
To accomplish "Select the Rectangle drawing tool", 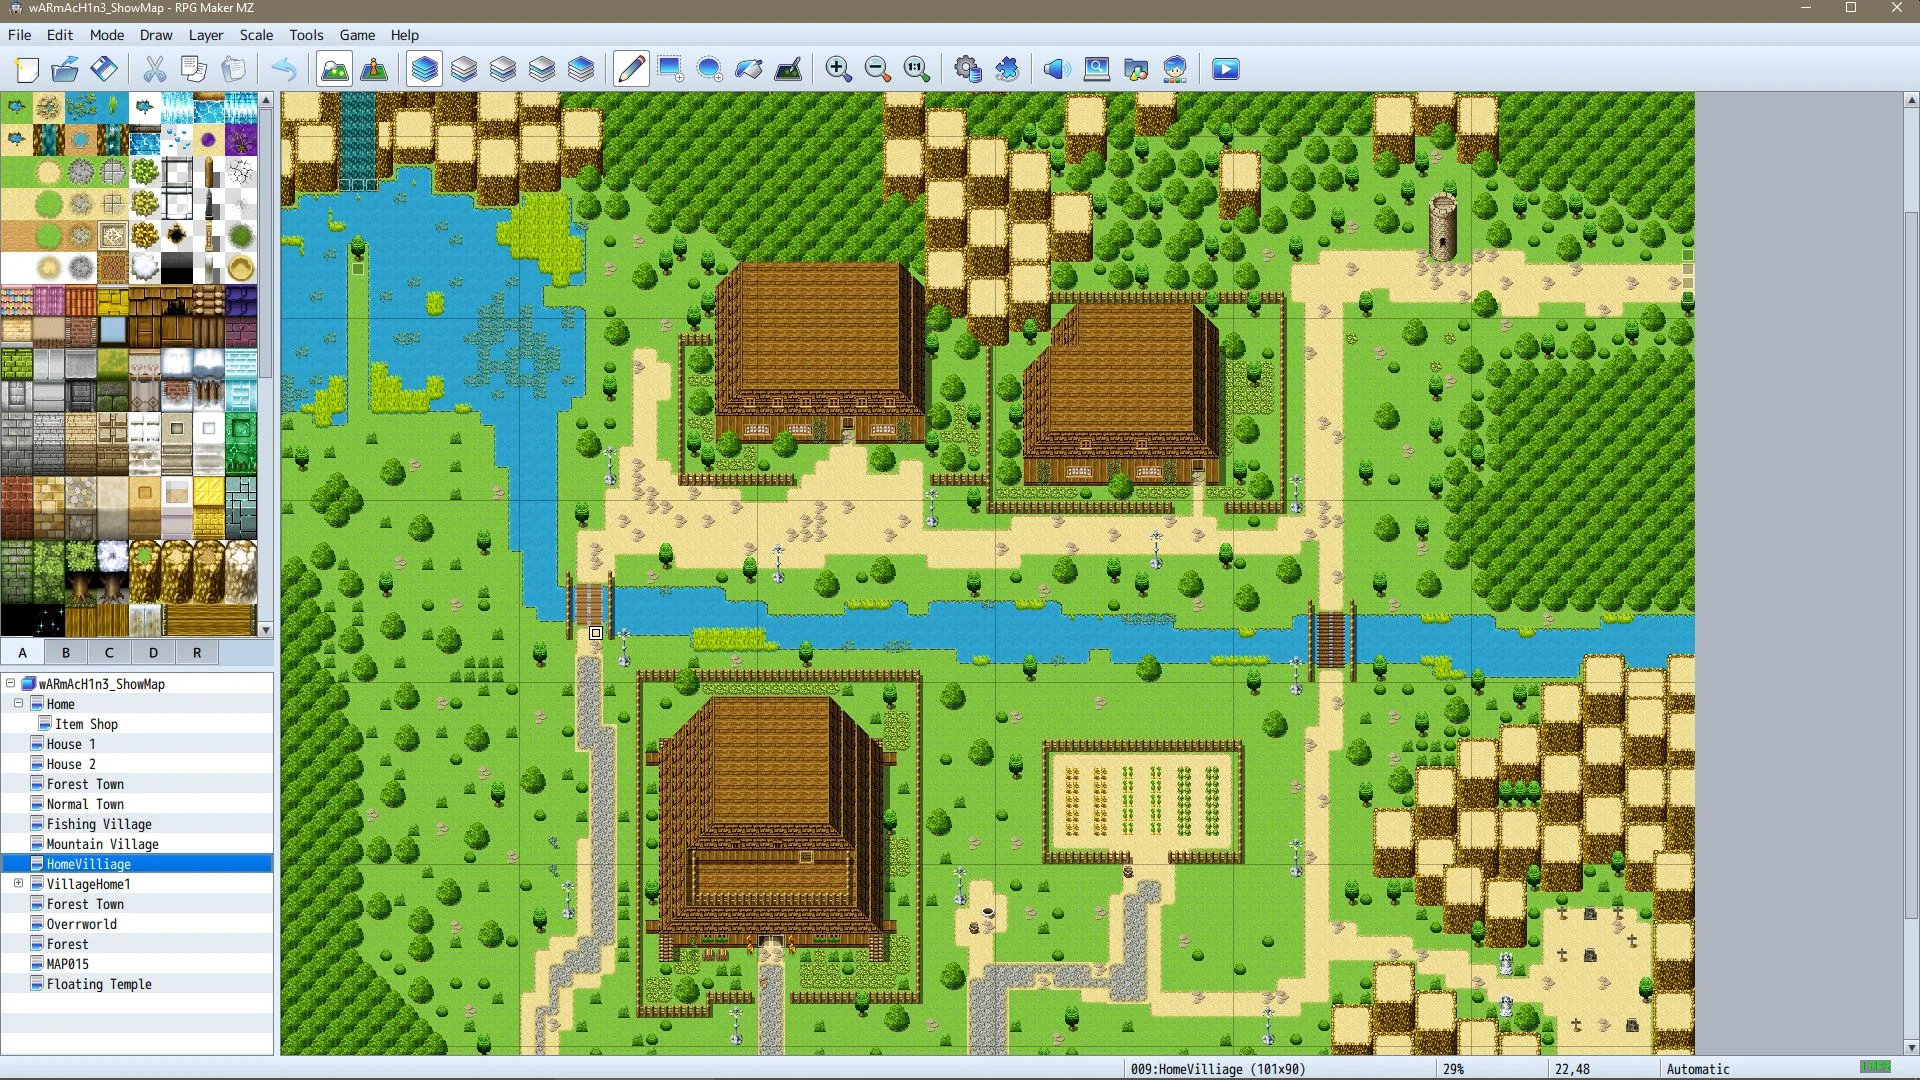I will pos(670,69).
